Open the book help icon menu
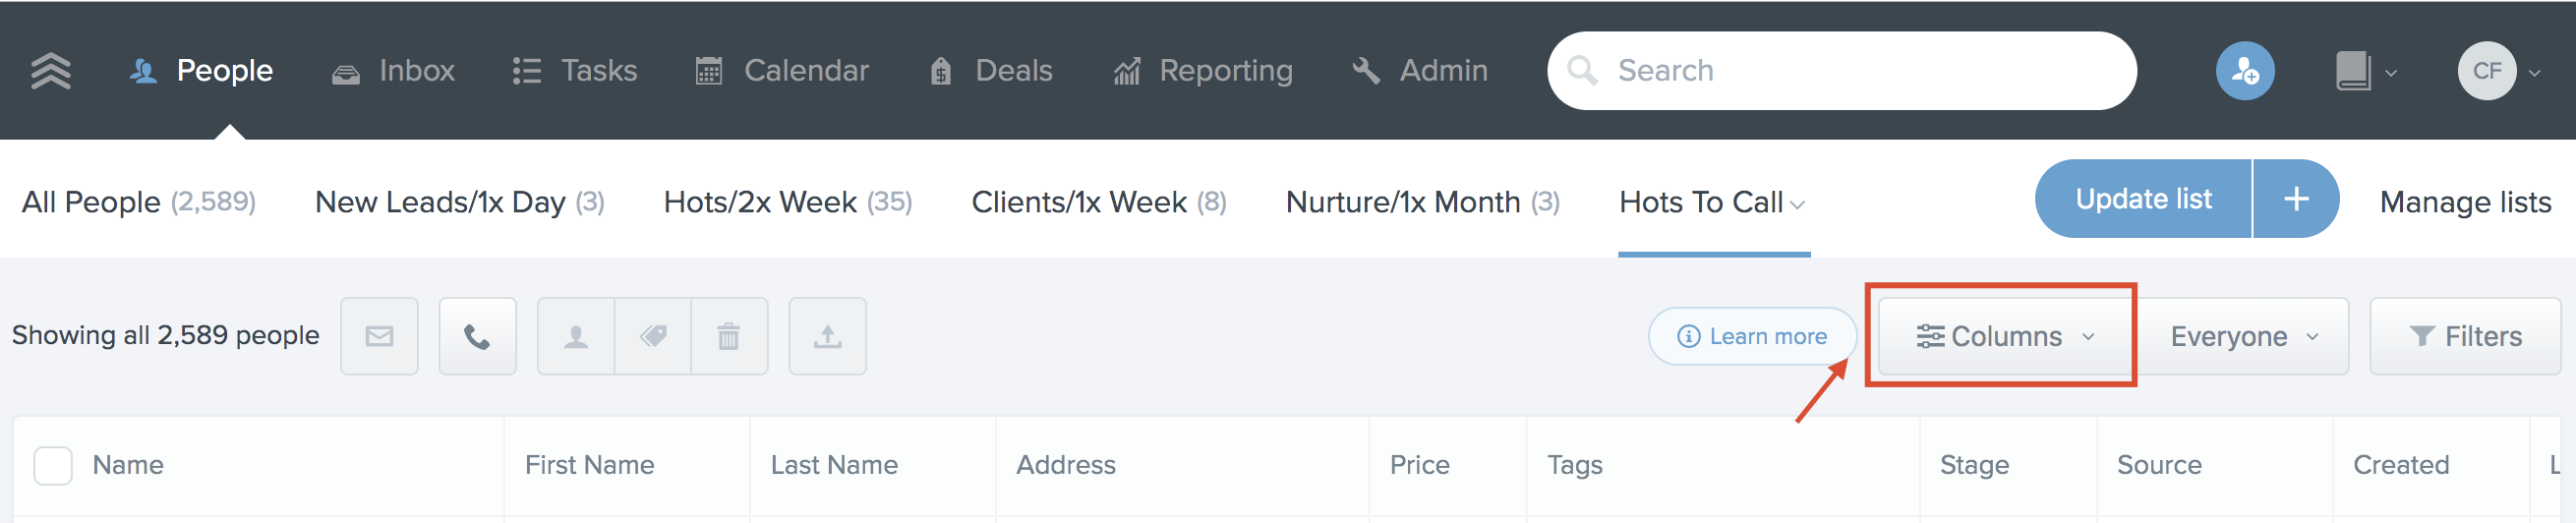The image size is (2576, 523). pos(2365,71)
